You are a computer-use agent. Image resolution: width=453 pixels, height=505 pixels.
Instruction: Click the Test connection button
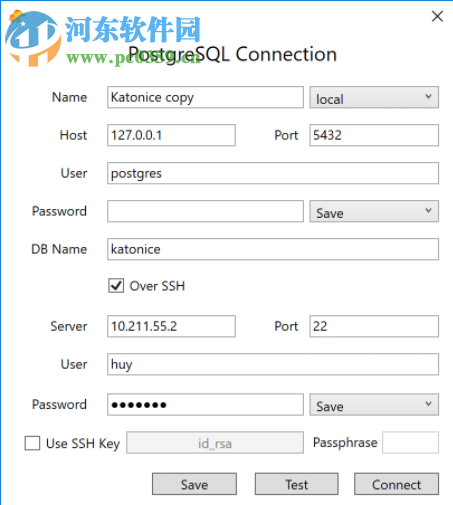(x=297, y=484)
